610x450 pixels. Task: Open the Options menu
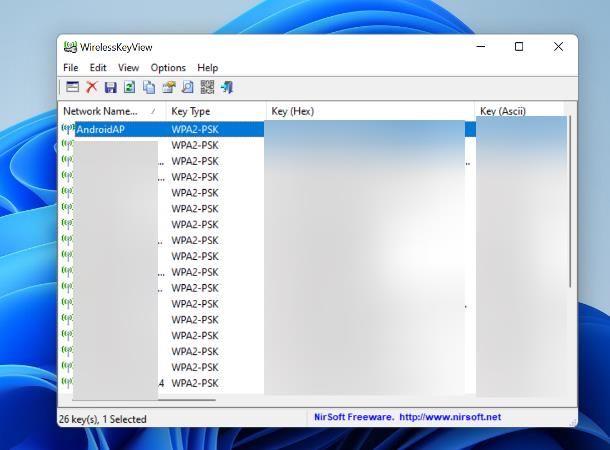(168, 68)
